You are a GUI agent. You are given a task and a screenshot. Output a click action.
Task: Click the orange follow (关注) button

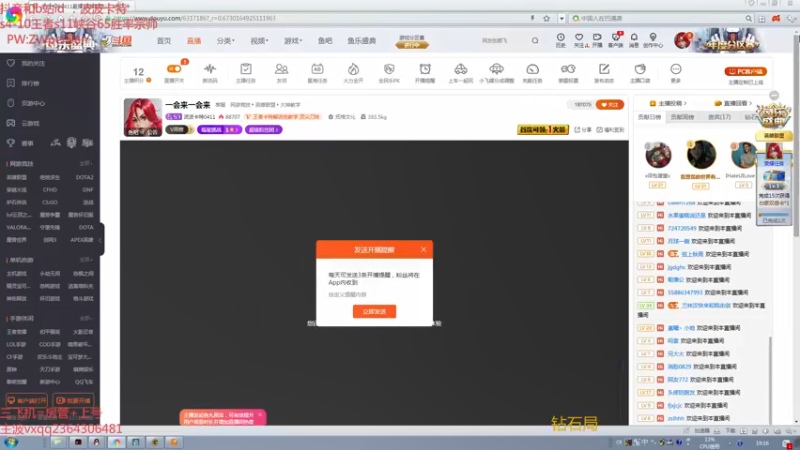[x=610, y=105]
